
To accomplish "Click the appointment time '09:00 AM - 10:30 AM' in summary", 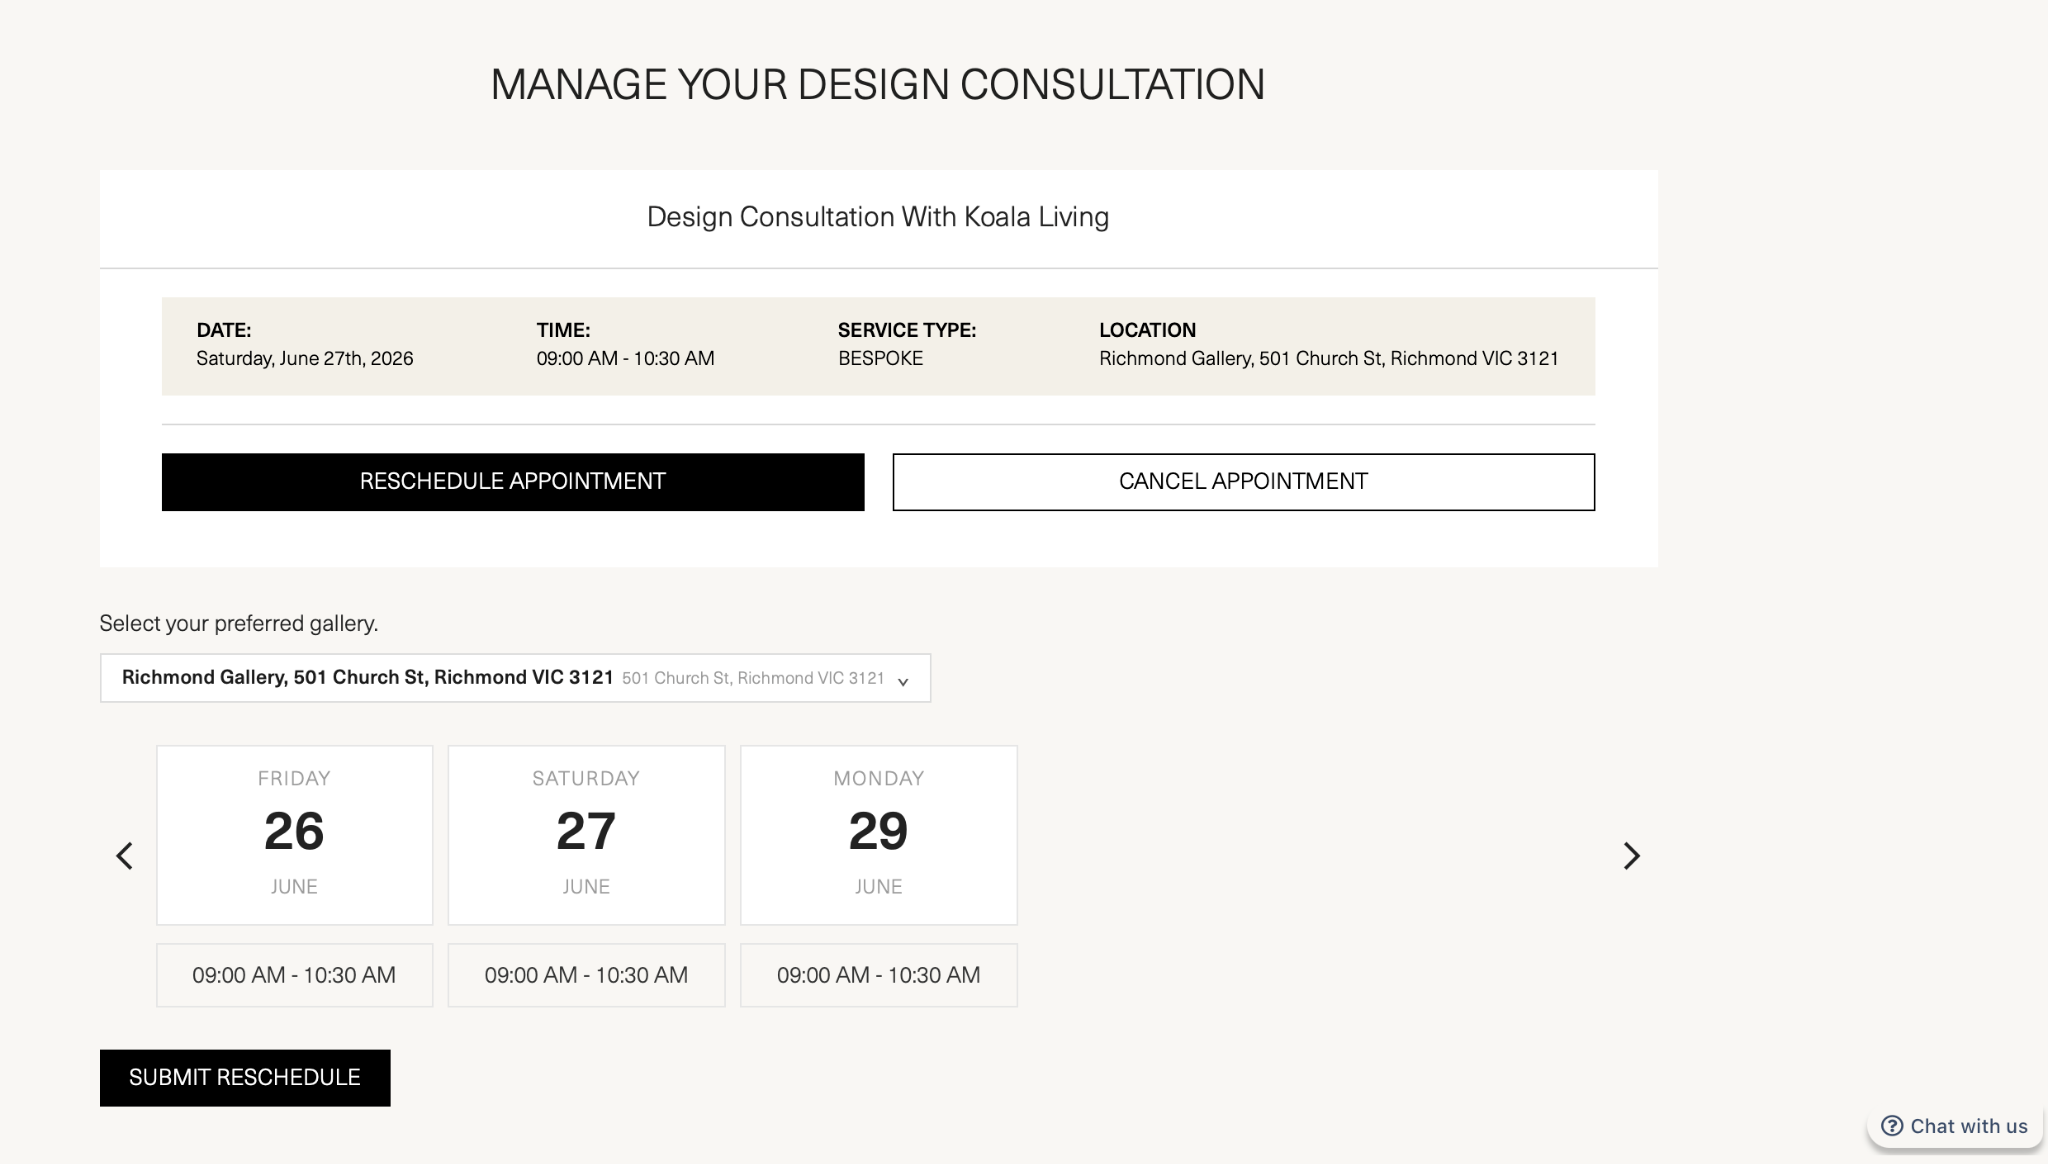I will [625, 358].
